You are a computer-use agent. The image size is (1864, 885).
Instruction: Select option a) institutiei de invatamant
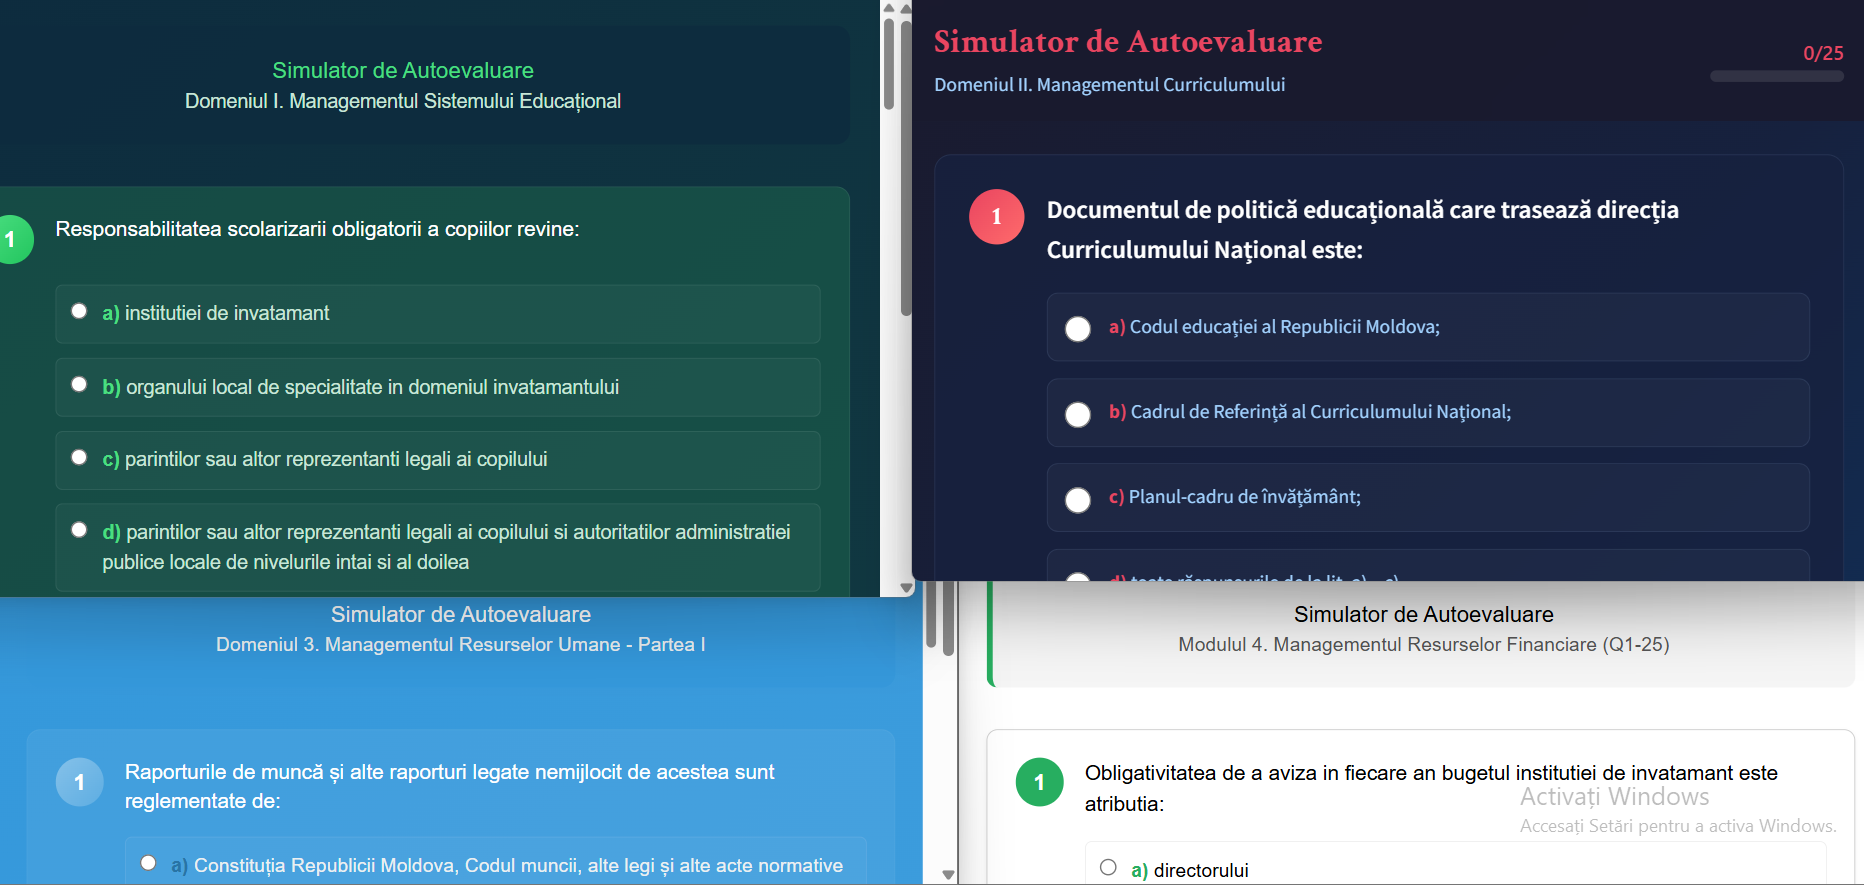79,312
